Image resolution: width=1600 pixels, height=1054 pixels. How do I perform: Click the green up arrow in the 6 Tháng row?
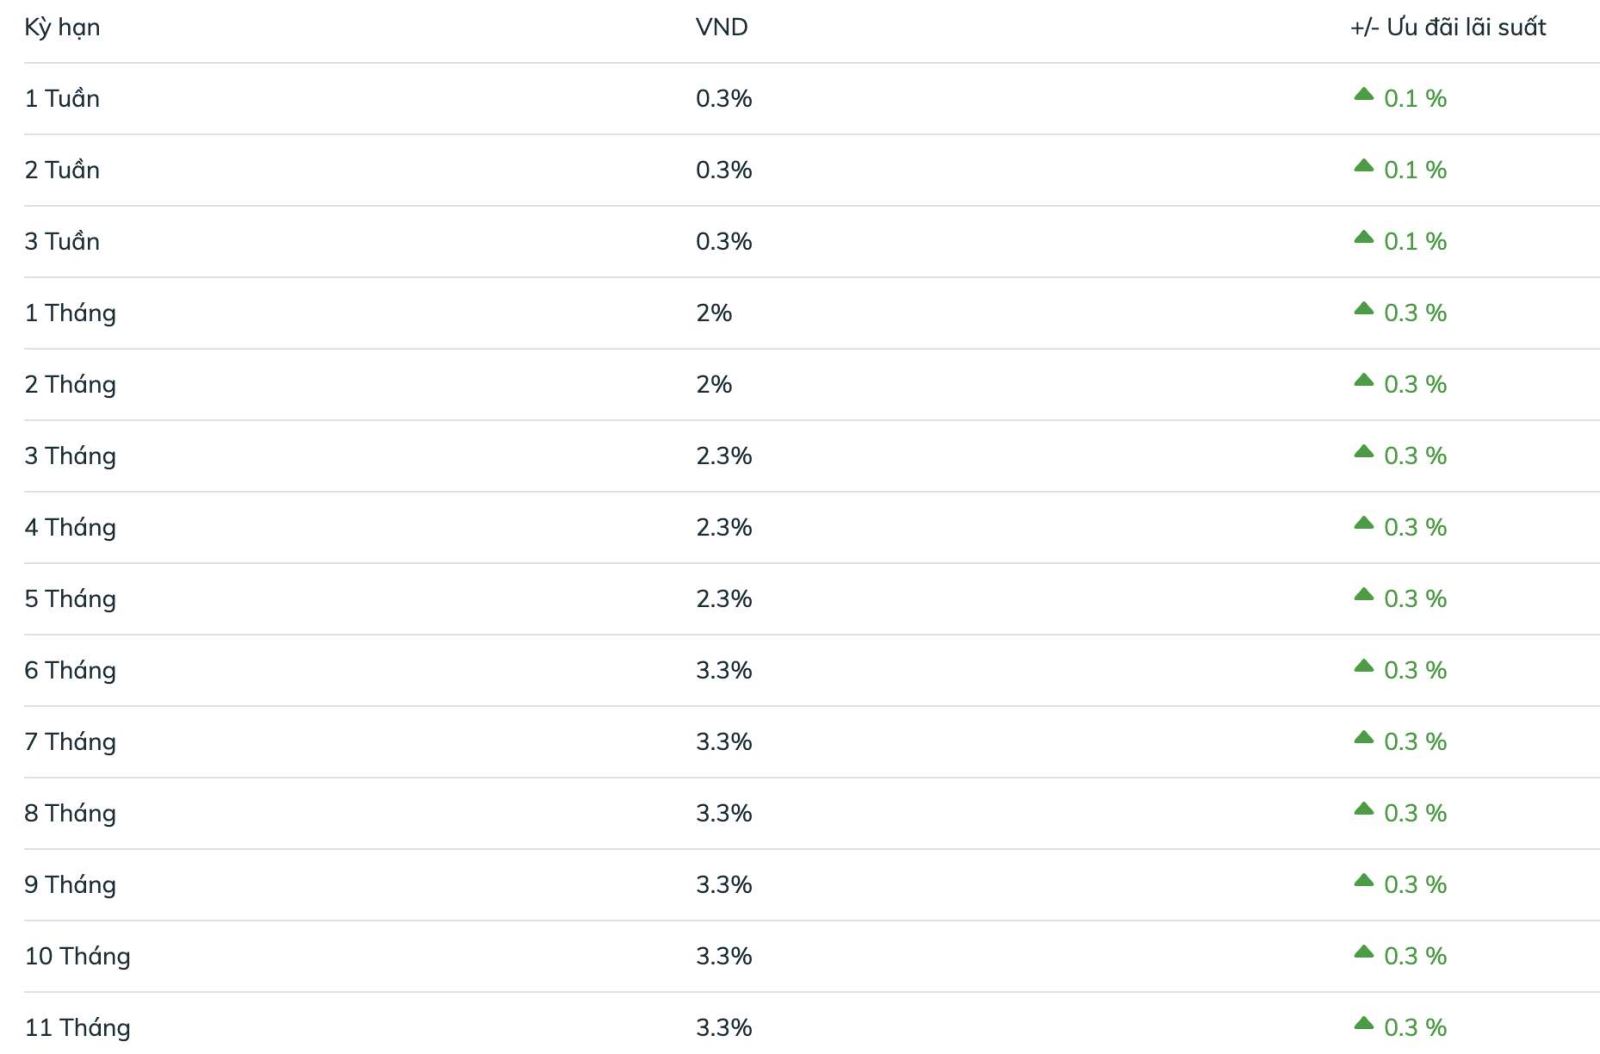coord(1363,666)
